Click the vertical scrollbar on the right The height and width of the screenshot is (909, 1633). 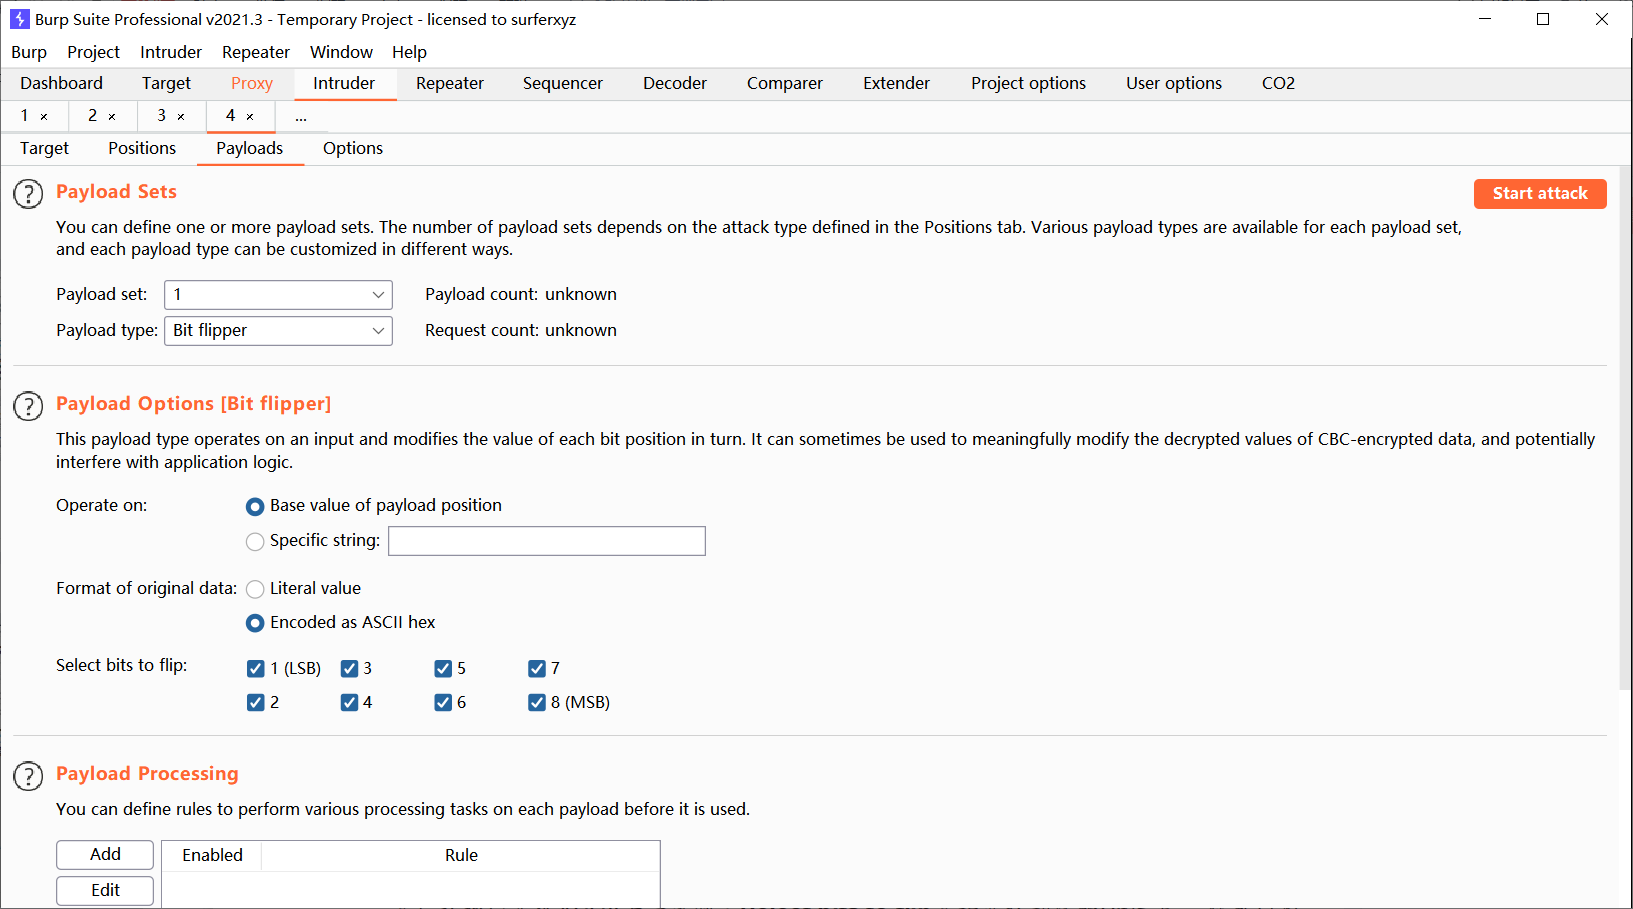click(x=1625, y=430)
